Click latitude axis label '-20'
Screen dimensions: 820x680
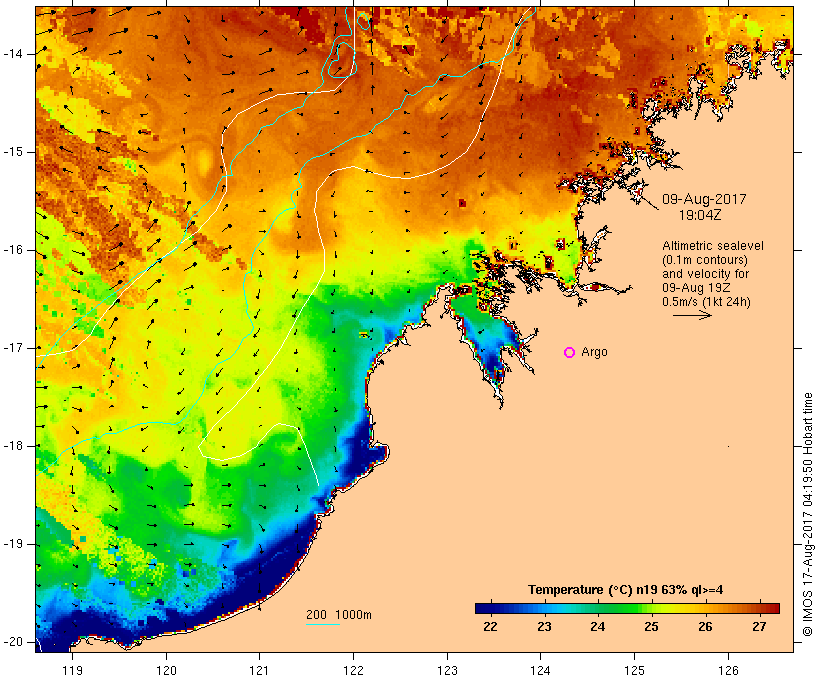pyautogui.click(x=12, y=642)
